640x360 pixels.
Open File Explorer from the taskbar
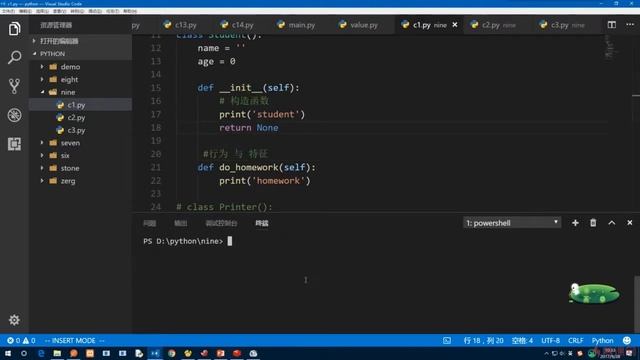57,353
